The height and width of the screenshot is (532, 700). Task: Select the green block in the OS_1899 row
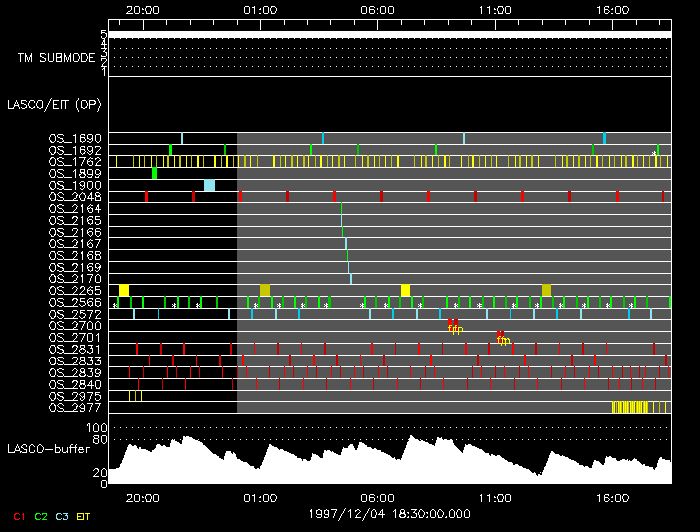click(x=154, y=173)
